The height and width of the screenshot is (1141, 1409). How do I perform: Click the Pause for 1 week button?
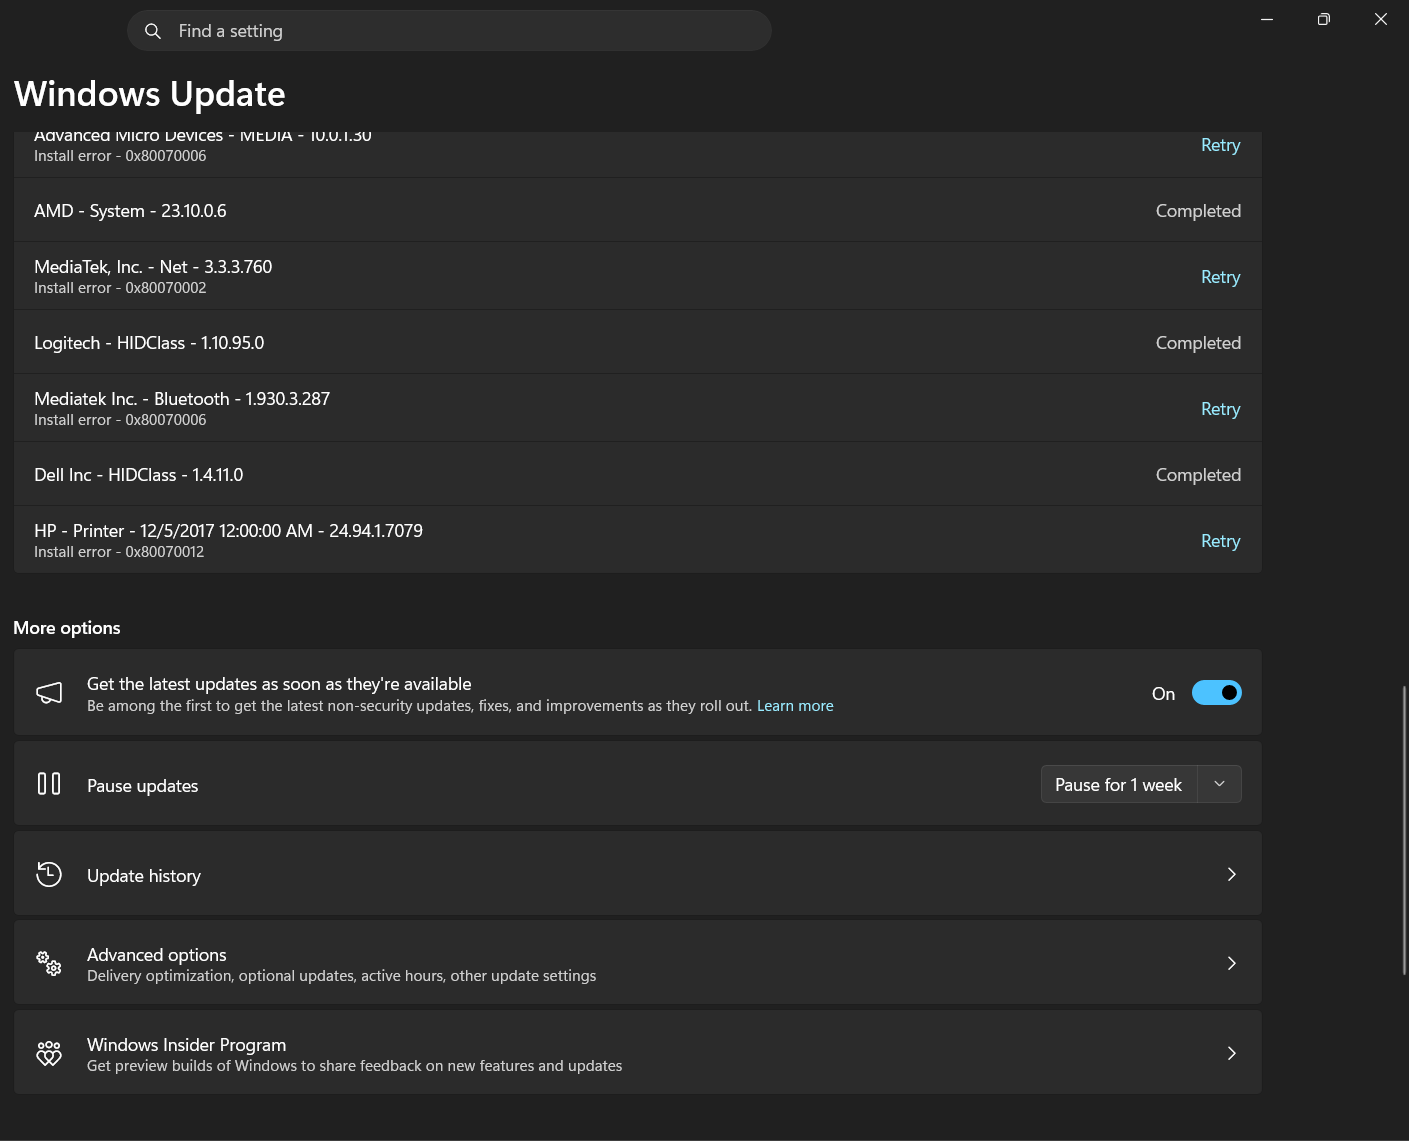tap(1119, 784)
